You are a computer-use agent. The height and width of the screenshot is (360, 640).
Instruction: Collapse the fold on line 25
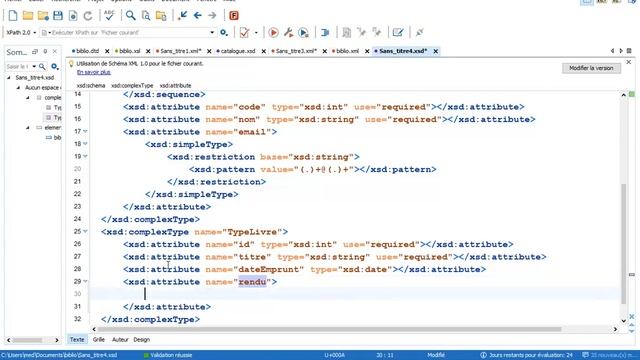point(85,231)
